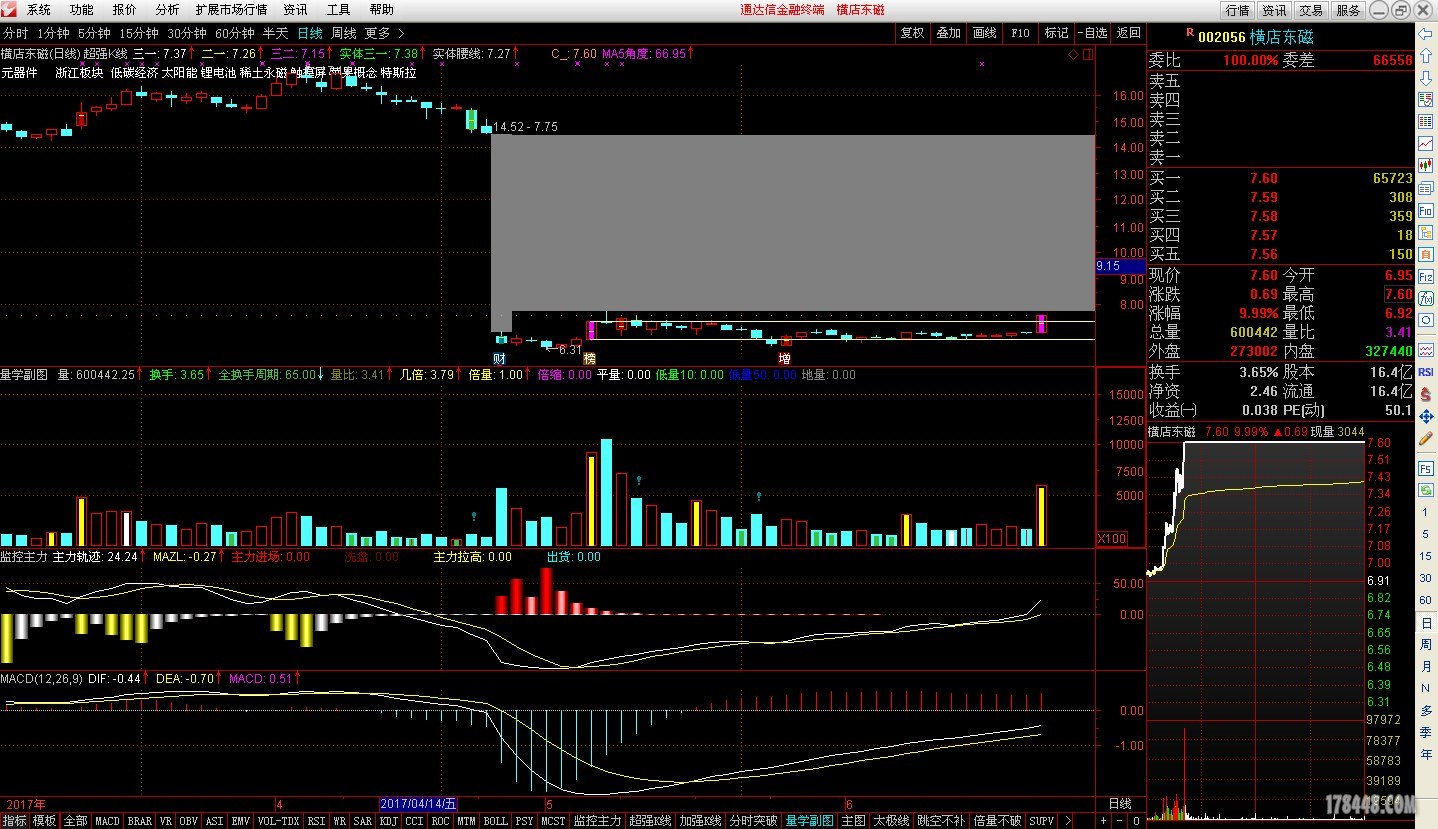Click the RSI indicator sidebar icon
Viewport: 1438px width, 829px height.
tap(1426, 372)
